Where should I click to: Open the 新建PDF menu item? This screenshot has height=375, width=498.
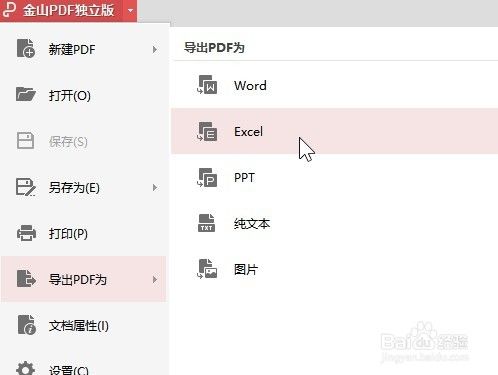(84, 50)
